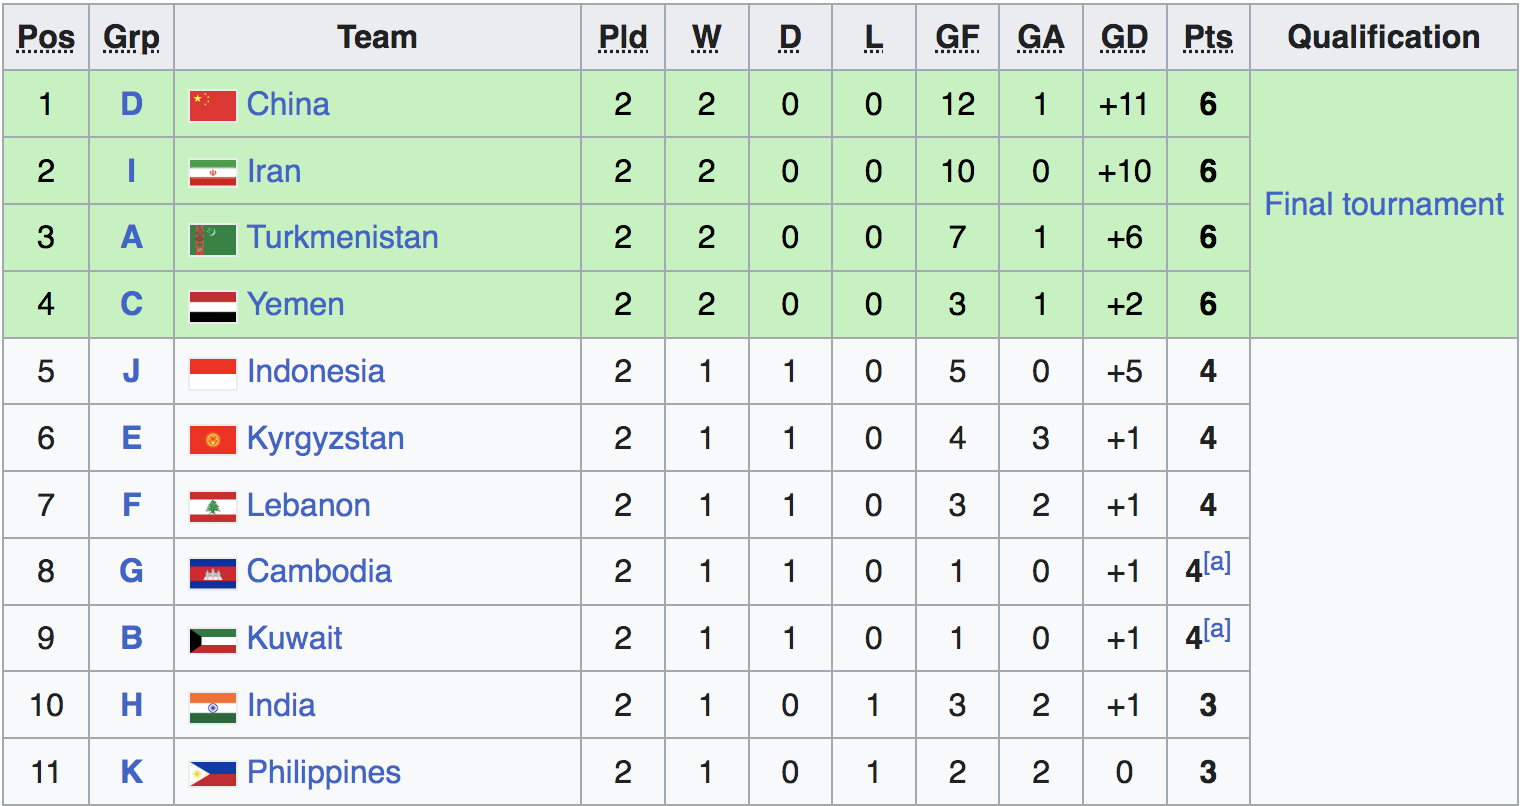Click footnote [a] beside Cambodia's points

pyautogui.click(x=1217, y=562)
